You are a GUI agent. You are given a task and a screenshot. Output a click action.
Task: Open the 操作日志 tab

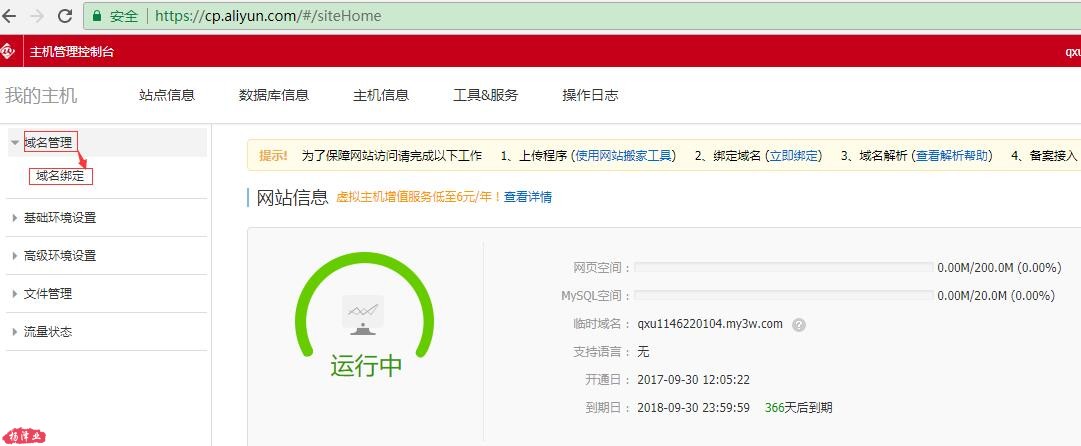tap(590, 96)
